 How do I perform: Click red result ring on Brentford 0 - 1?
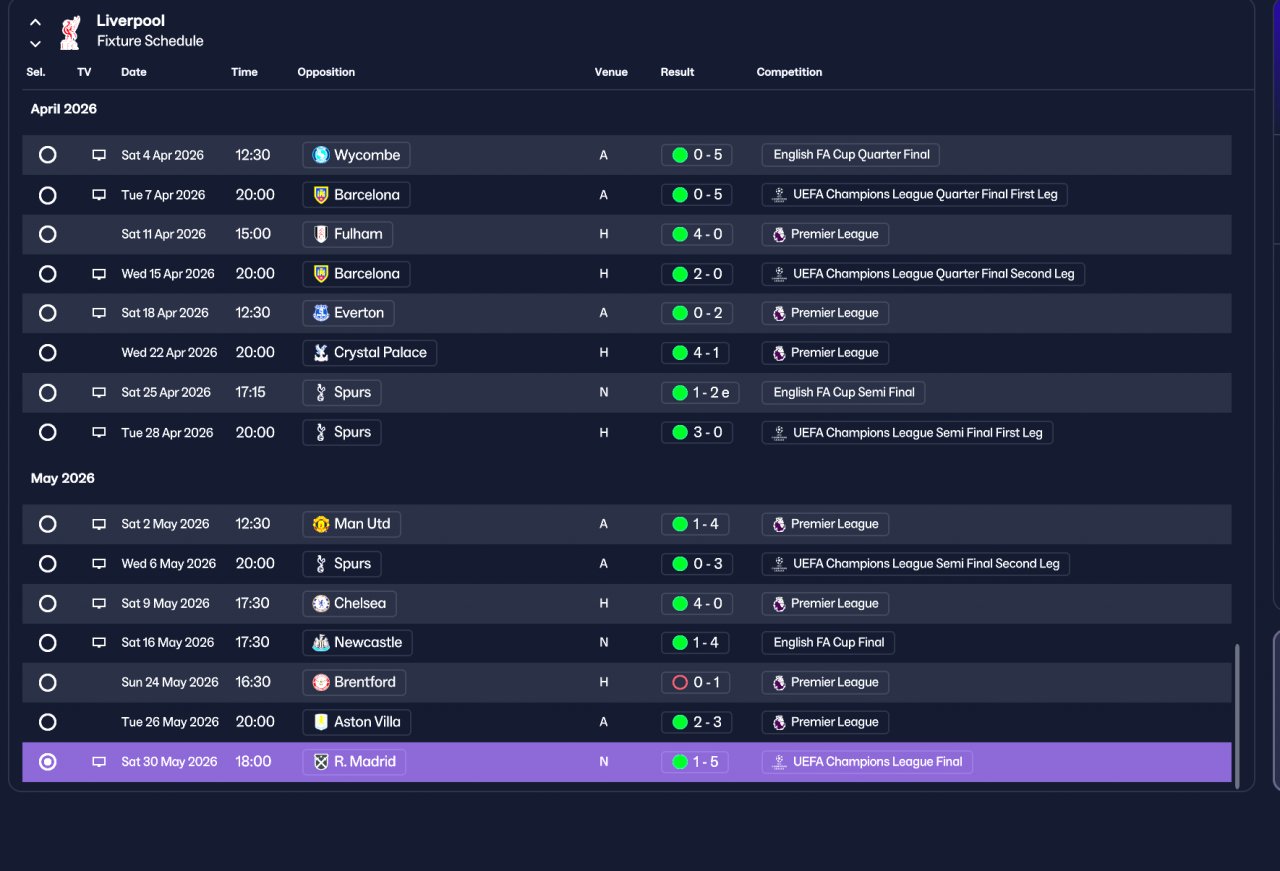tap(680, 682)
